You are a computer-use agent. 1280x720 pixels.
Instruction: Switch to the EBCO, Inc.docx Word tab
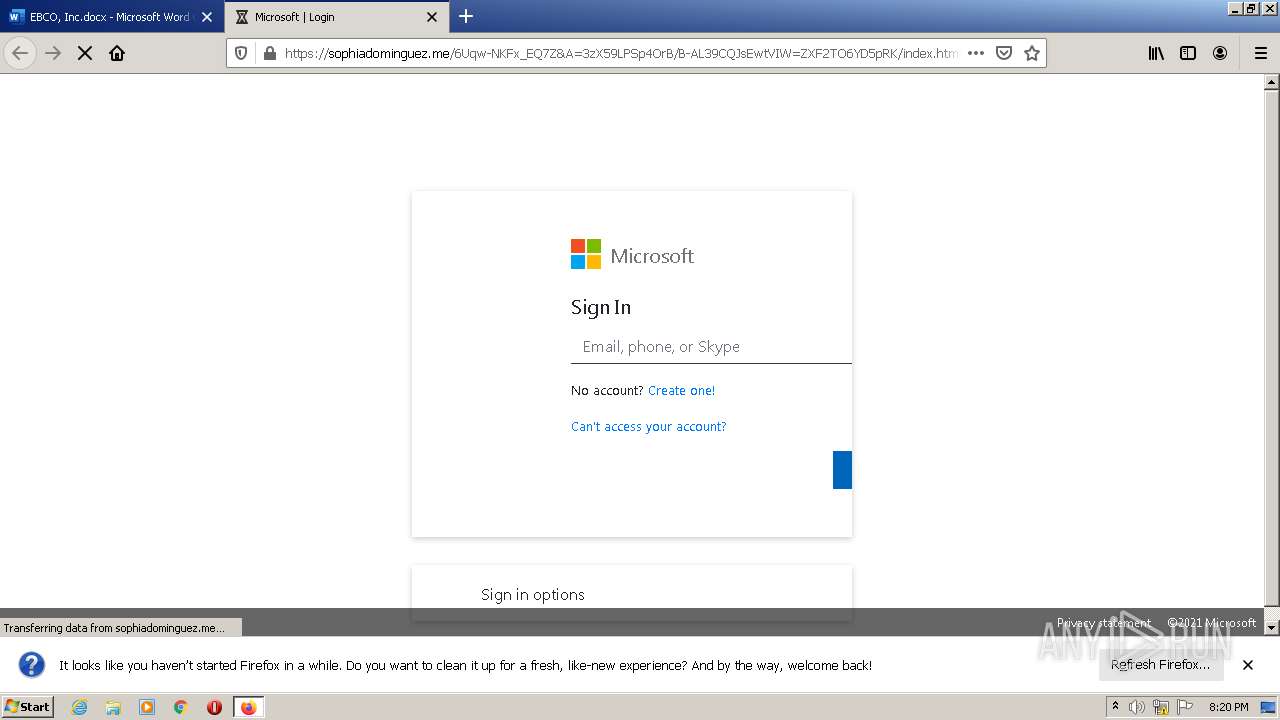click(110, 17)
